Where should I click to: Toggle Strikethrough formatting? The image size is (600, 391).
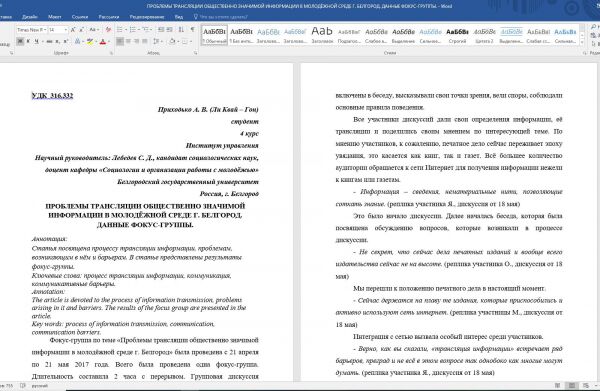tap(49, 41)
